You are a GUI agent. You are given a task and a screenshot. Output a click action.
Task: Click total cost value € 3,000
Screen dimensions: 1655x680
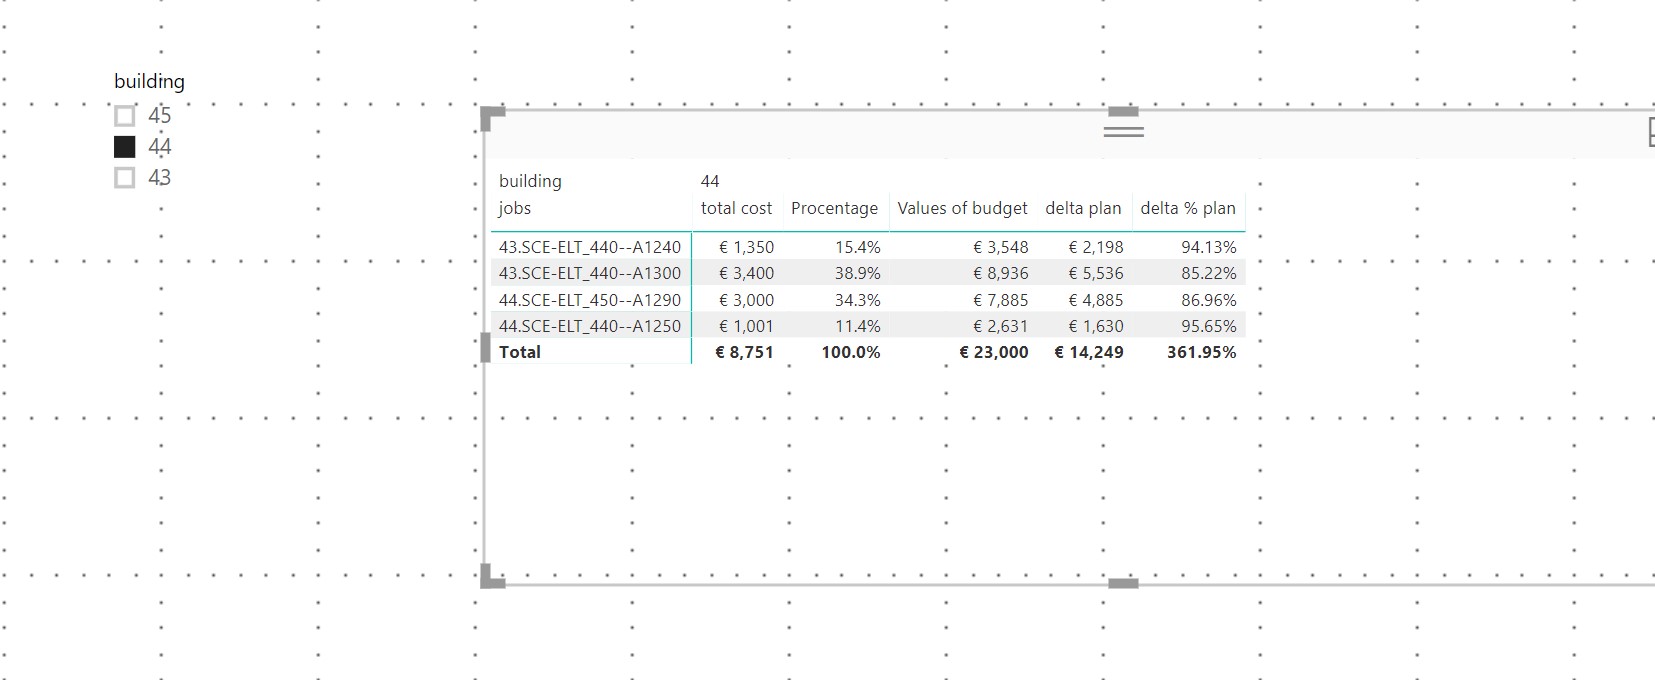pos(746,300)
